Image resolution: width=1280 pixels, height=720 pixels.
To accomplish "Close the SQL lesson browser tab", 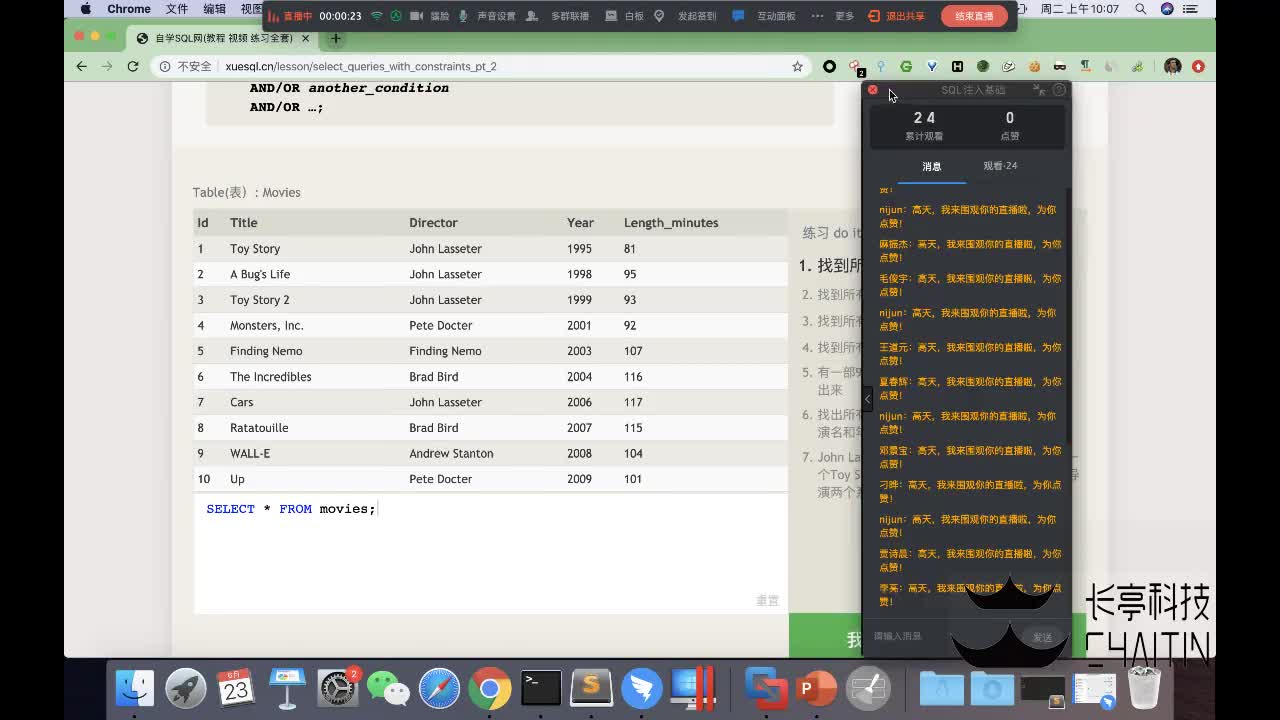I will 305,39.
